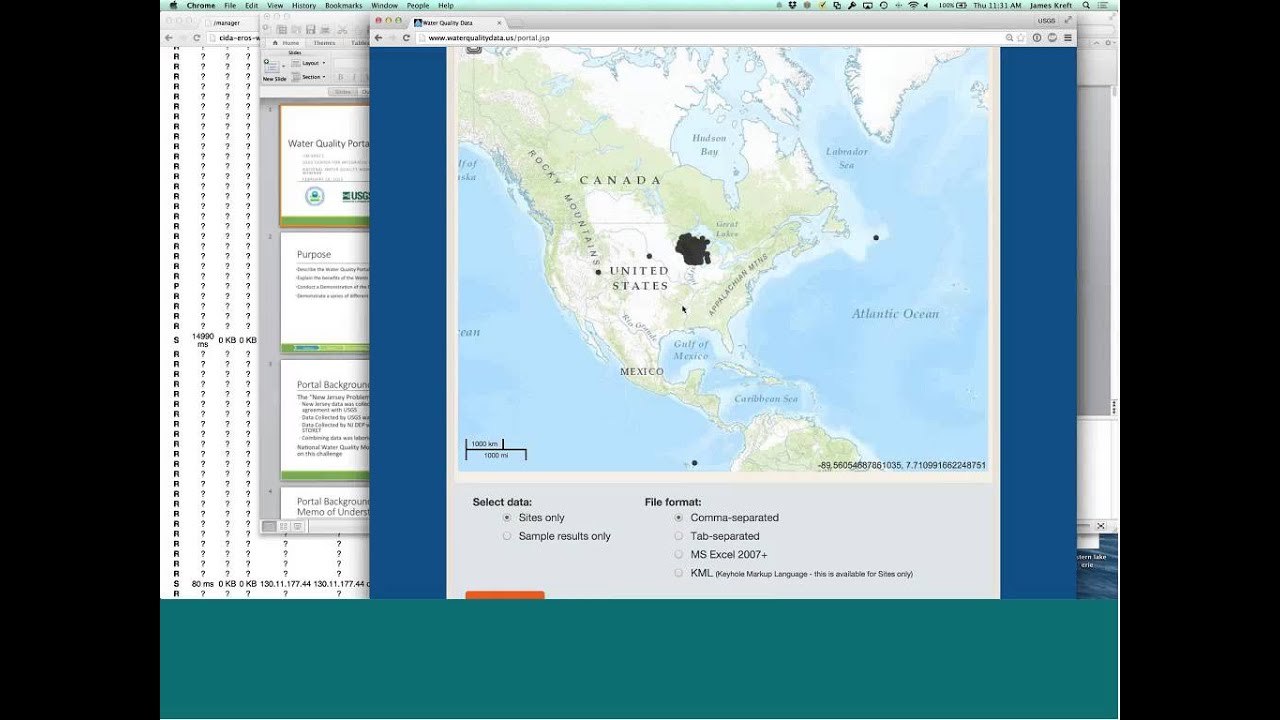
Task: Open the Section dropdown in PowerPoint
Action: 307,77
